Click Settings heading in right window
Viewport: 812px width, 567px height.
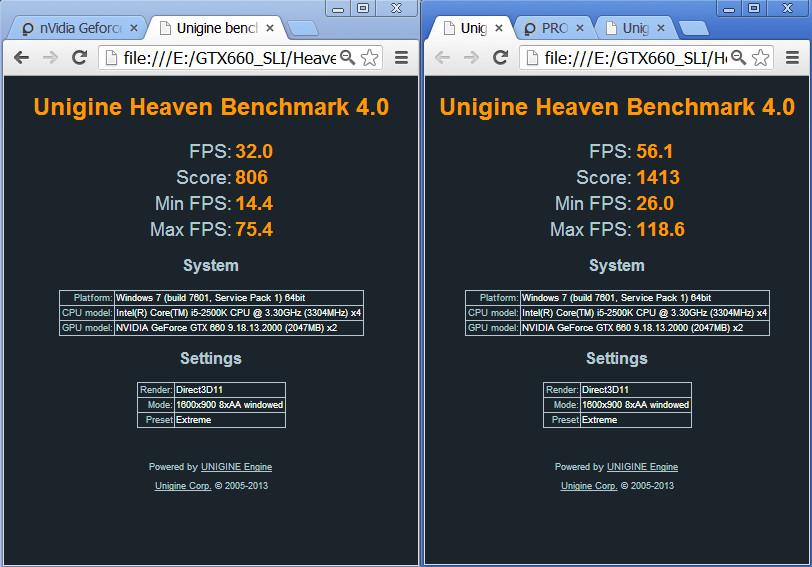(x=617, y=358)
